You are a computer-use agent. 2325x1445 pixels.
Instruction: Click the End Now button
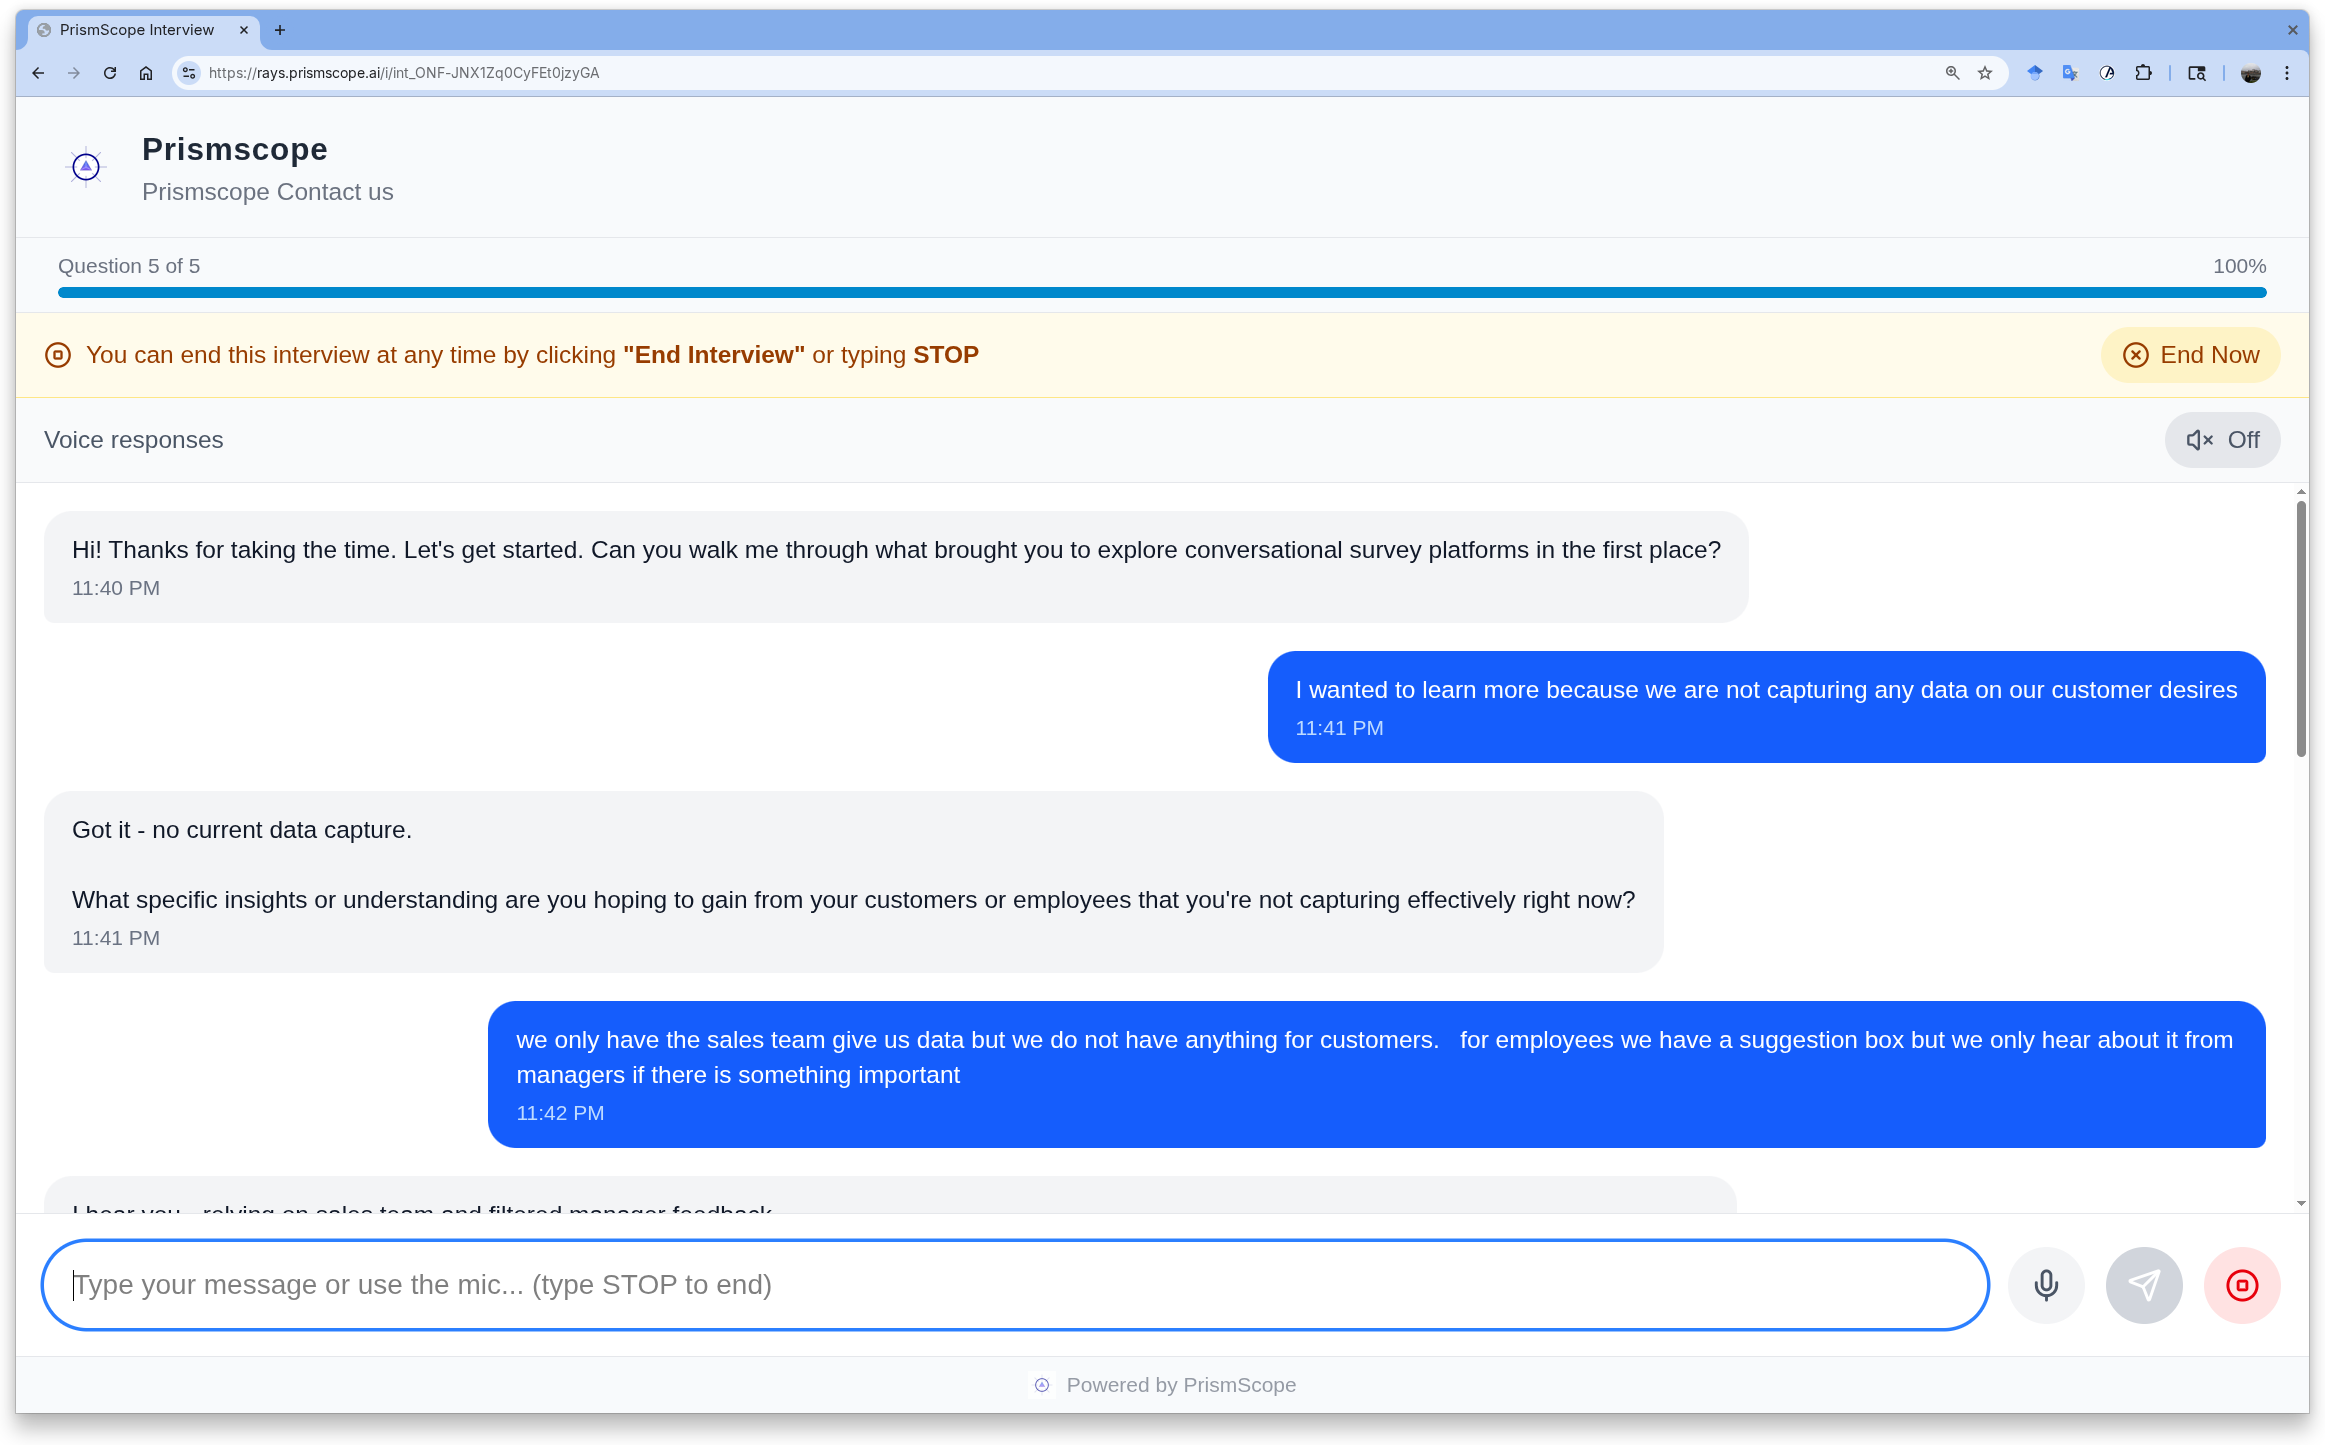click(x=2190, y=355)
